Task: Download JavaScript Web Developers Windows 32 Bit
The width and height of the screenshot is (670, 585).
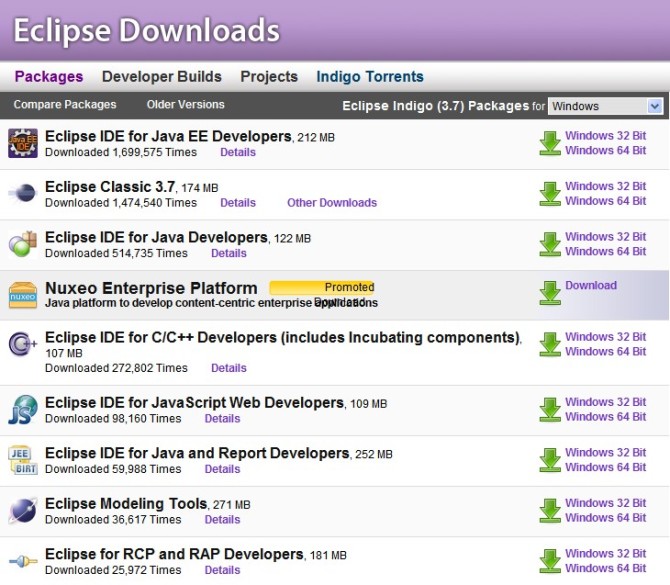Action: [x=605, y=402]
